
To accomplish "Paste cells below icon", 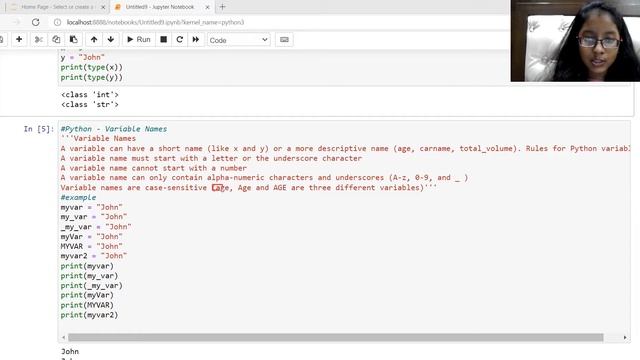I will click(x=73, y=40).
